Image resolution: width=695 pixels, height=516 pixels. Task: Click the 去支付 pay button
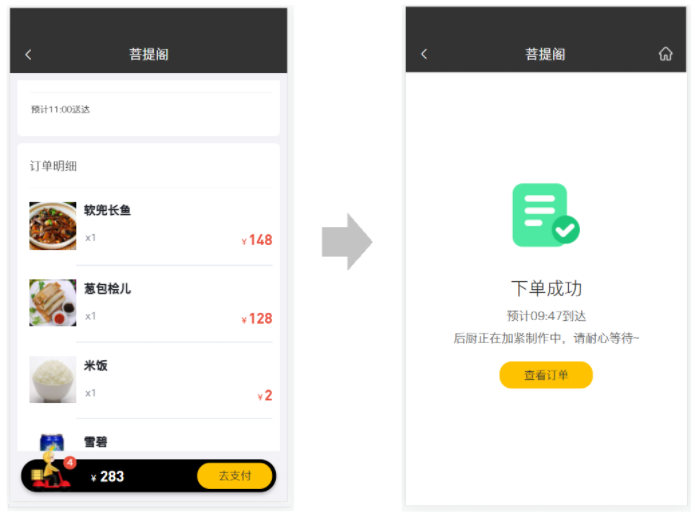point(234,476)
